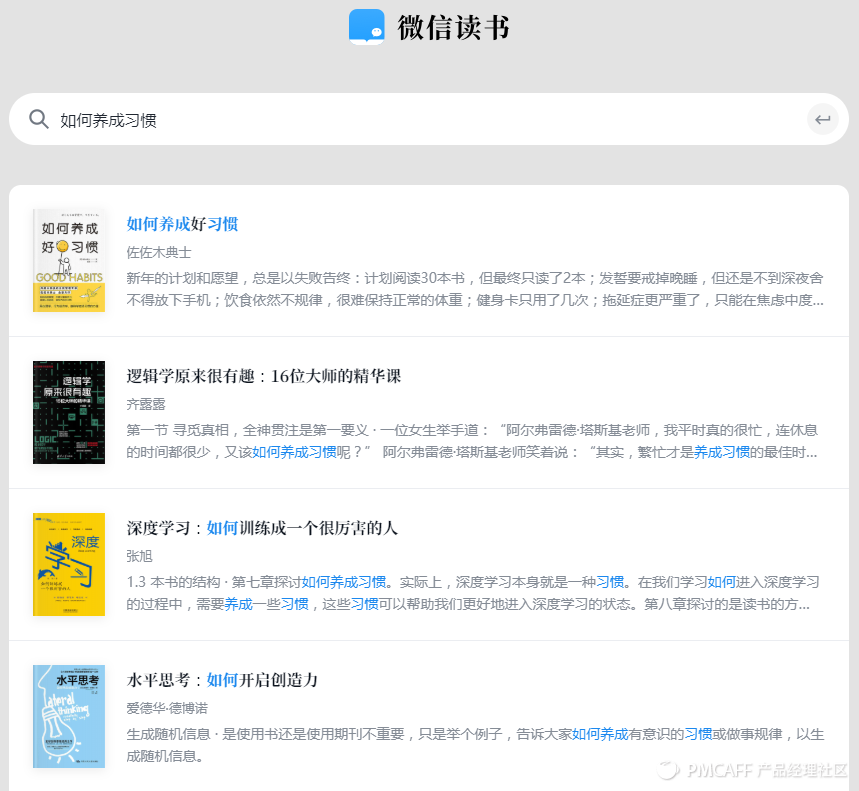Click the excerpt beginning 生成随机信息
This screenshot has width=859, height=791.
click(x=475, y=745)
